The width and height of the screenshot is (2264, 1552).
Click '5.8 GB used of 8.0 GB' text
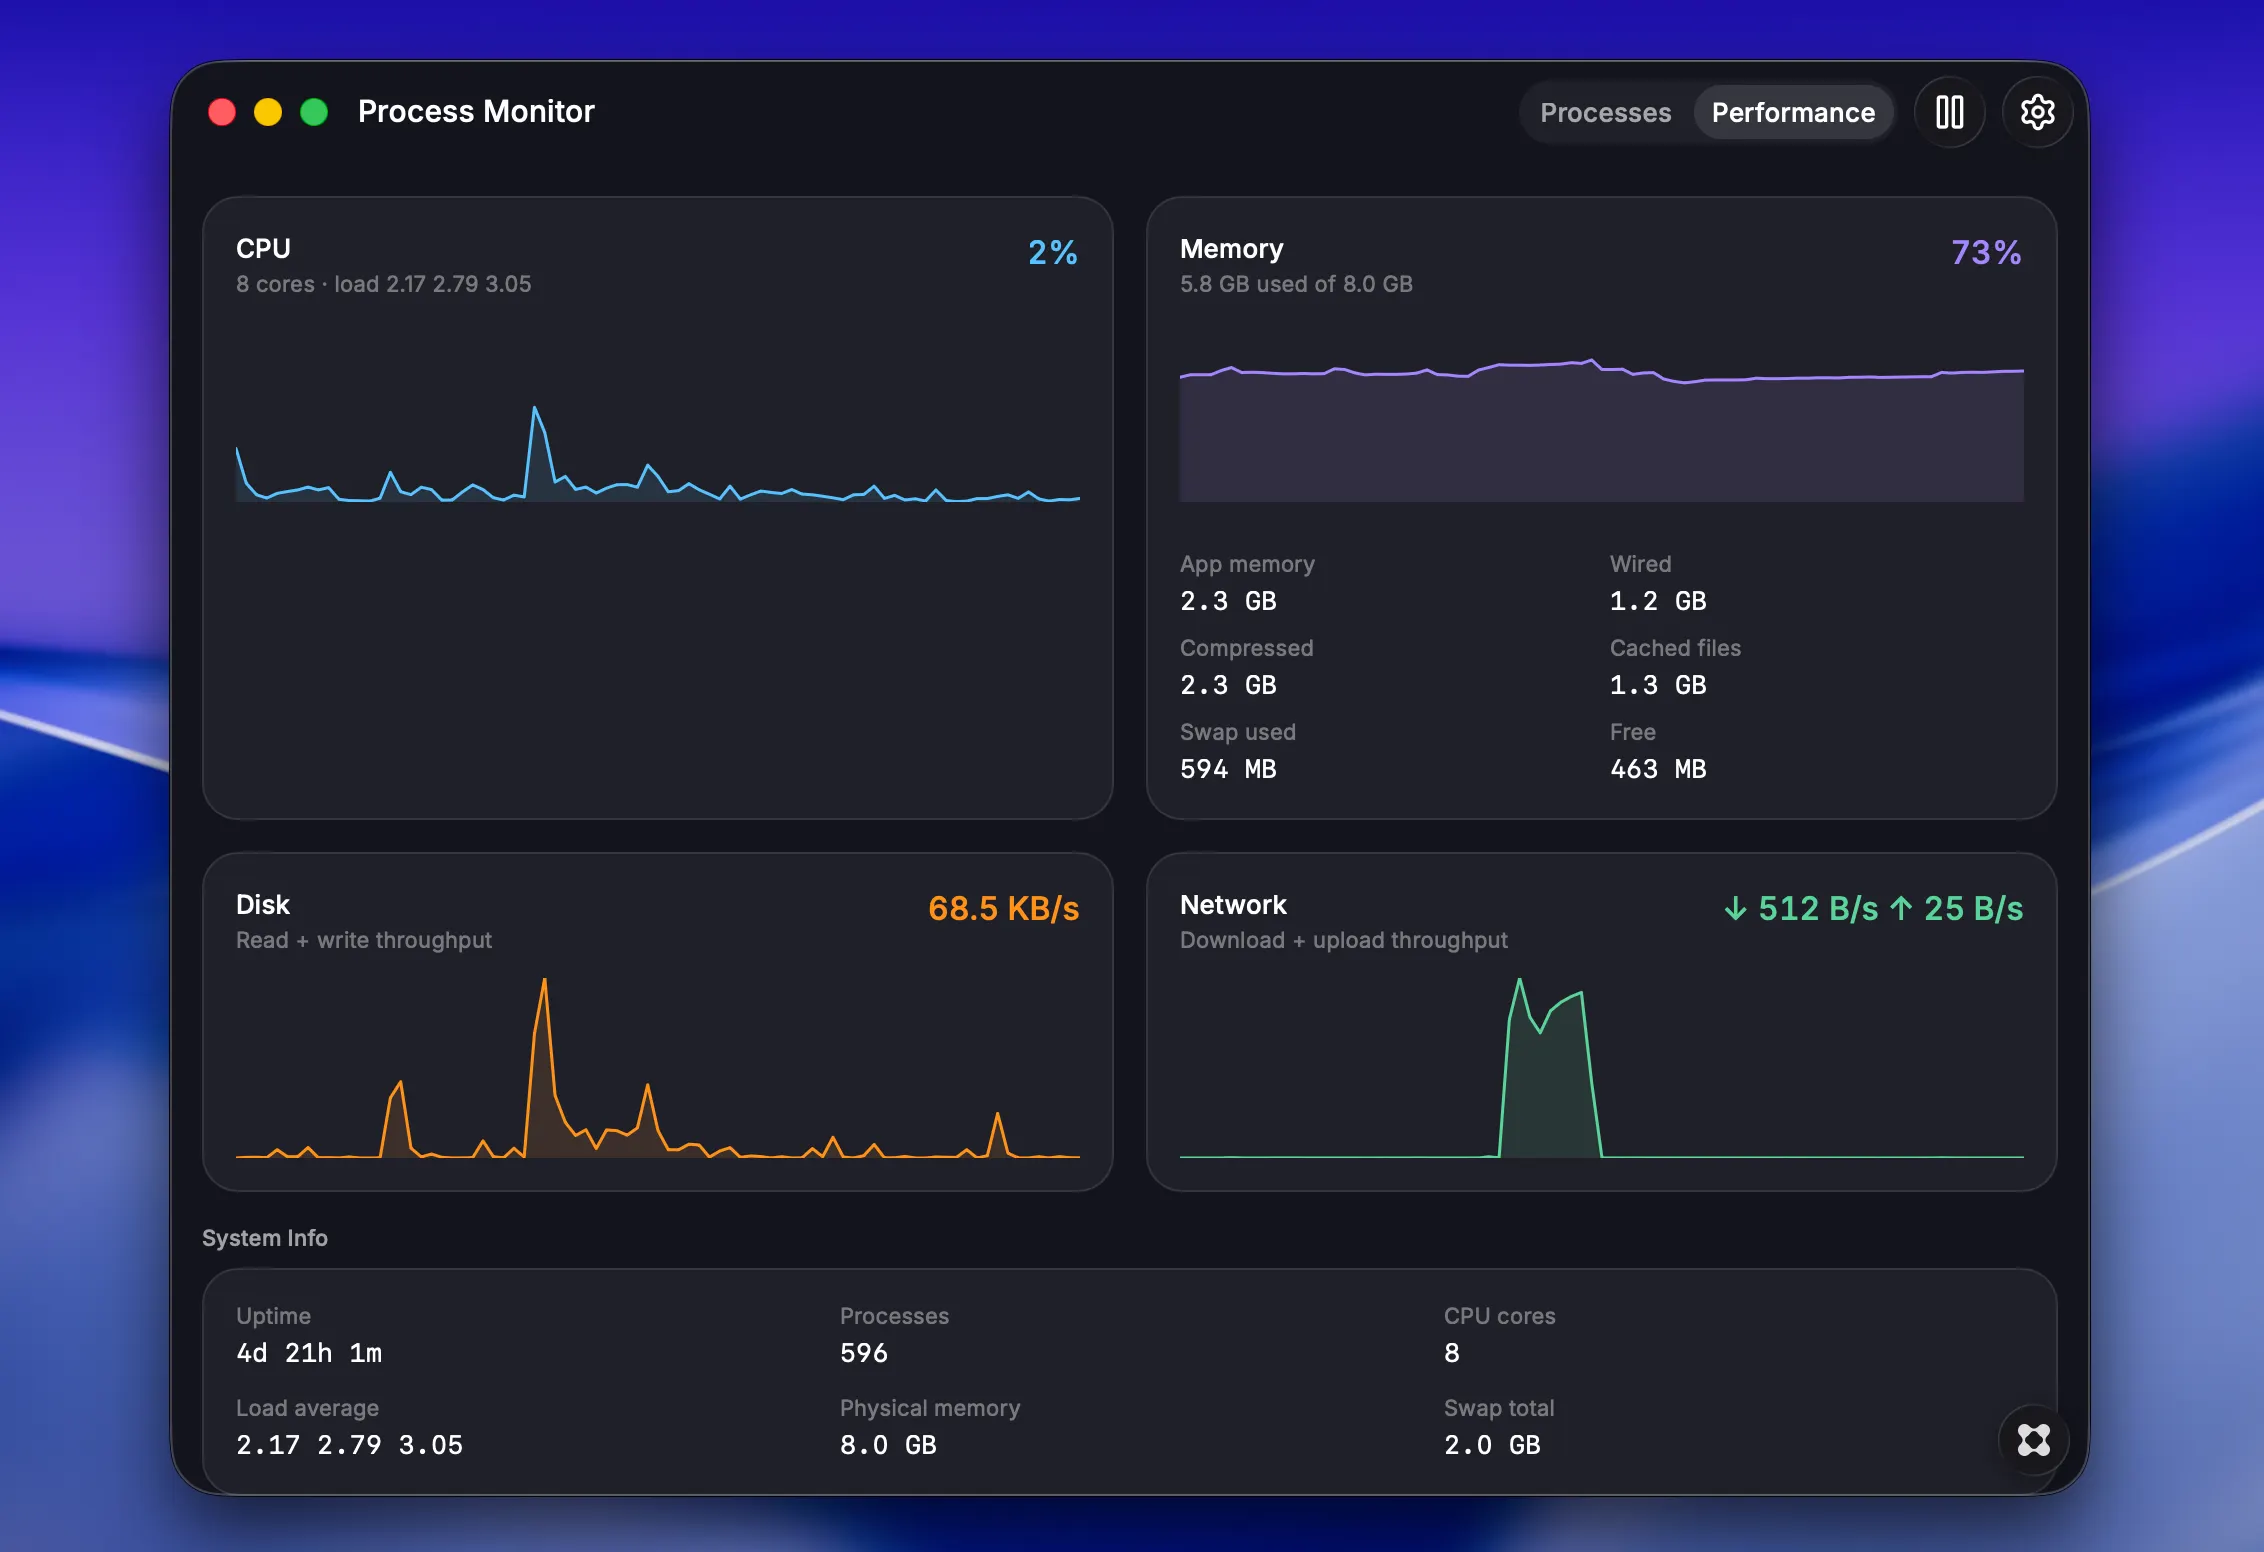1296,284
